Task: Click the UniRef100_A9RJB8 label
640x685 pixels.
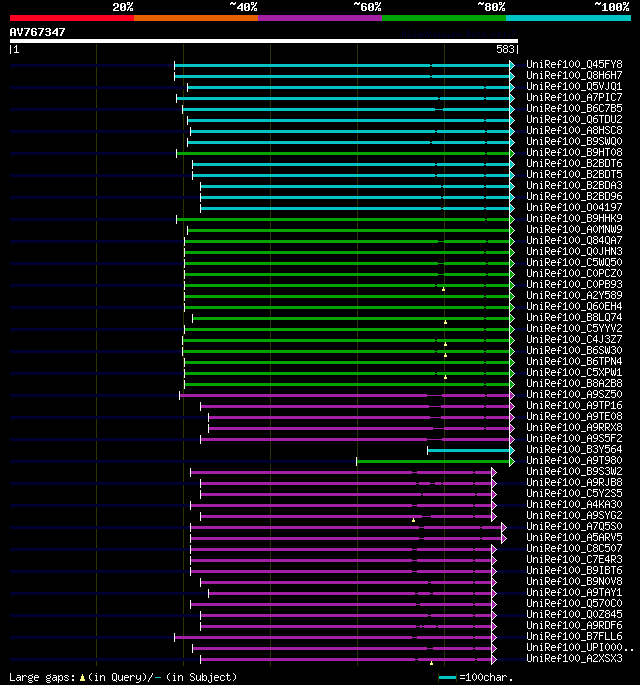Action: pyautogui.click(x=574, y=482)
